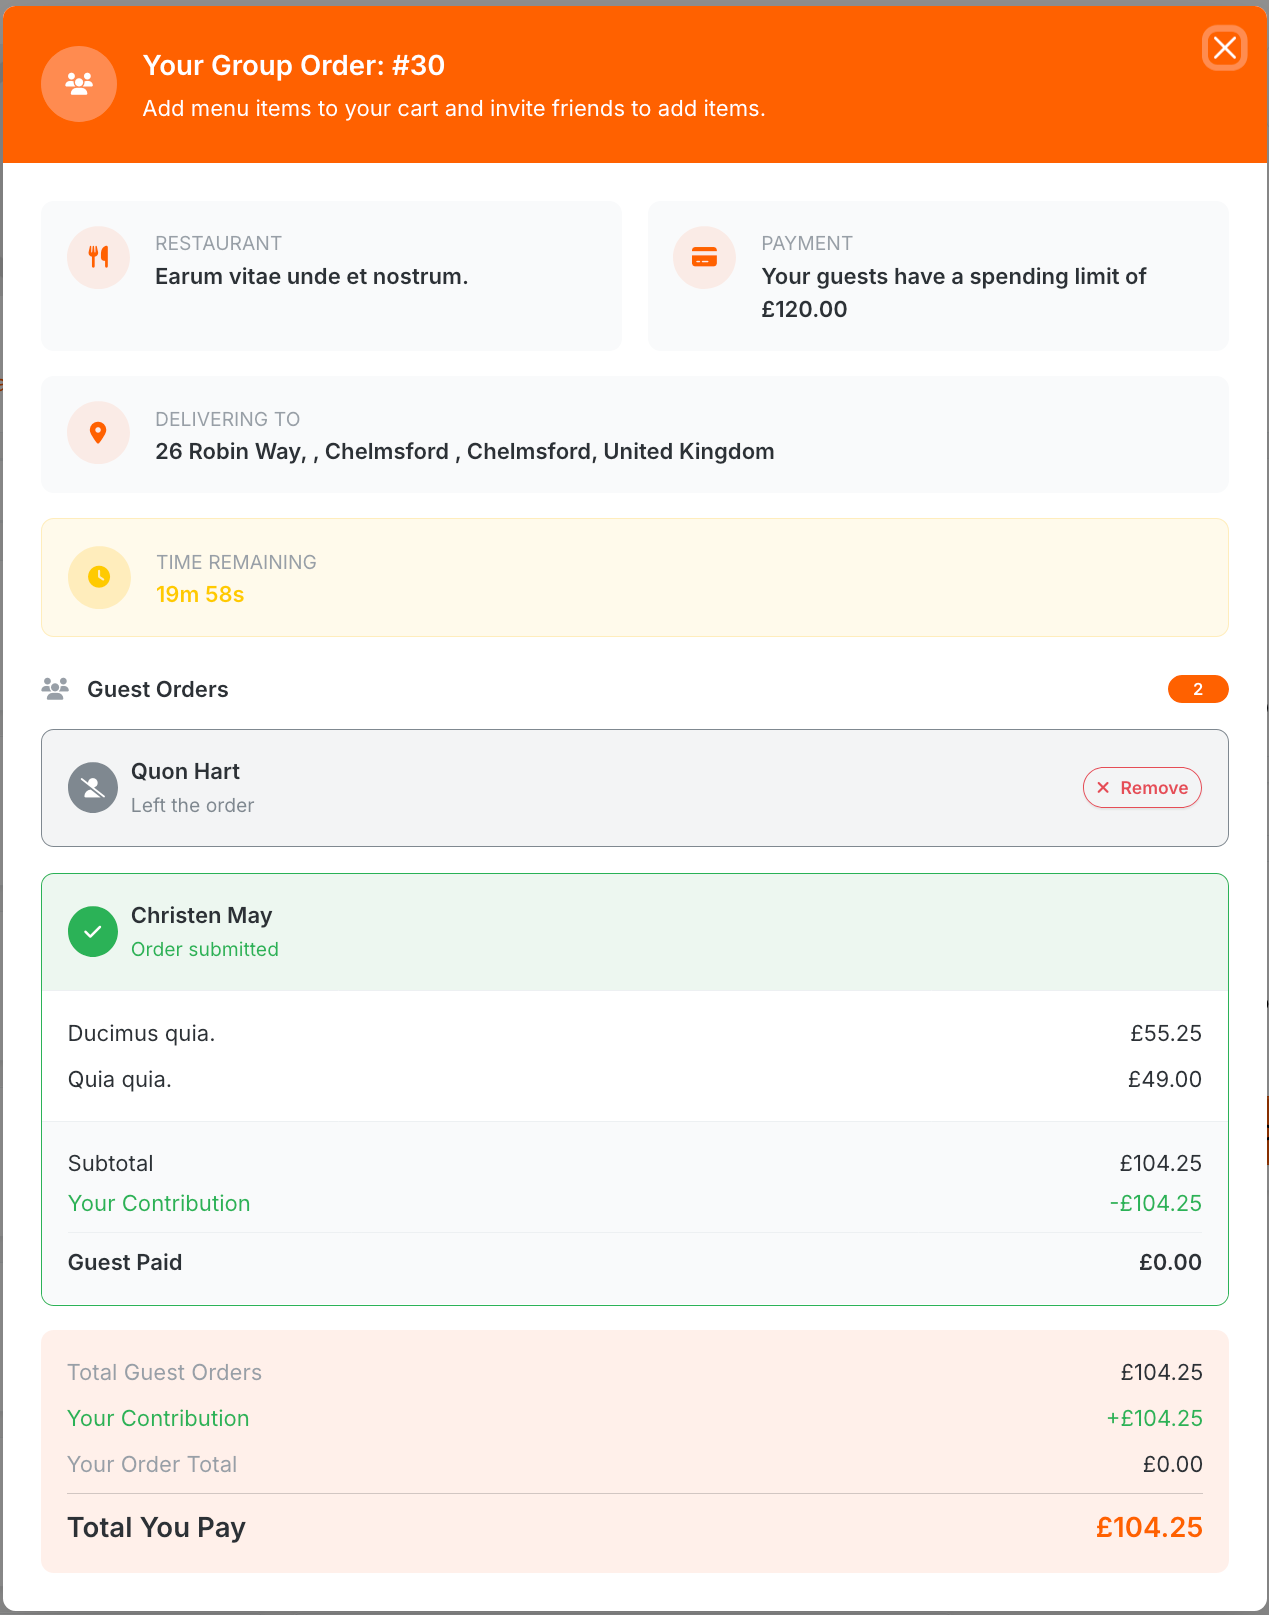Click the group order people icon in header

(79, 84)
